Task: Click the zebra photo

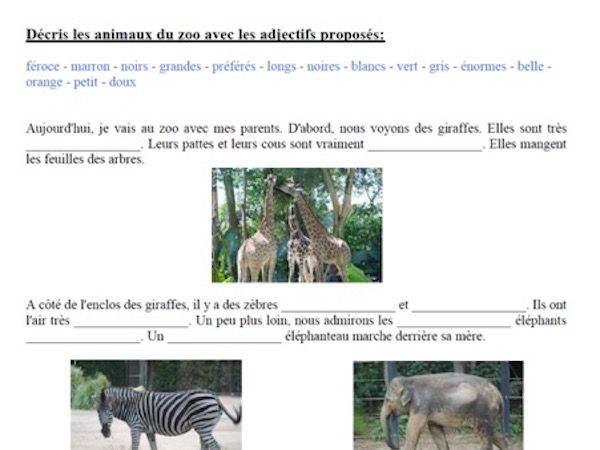Action: [156, 405]
